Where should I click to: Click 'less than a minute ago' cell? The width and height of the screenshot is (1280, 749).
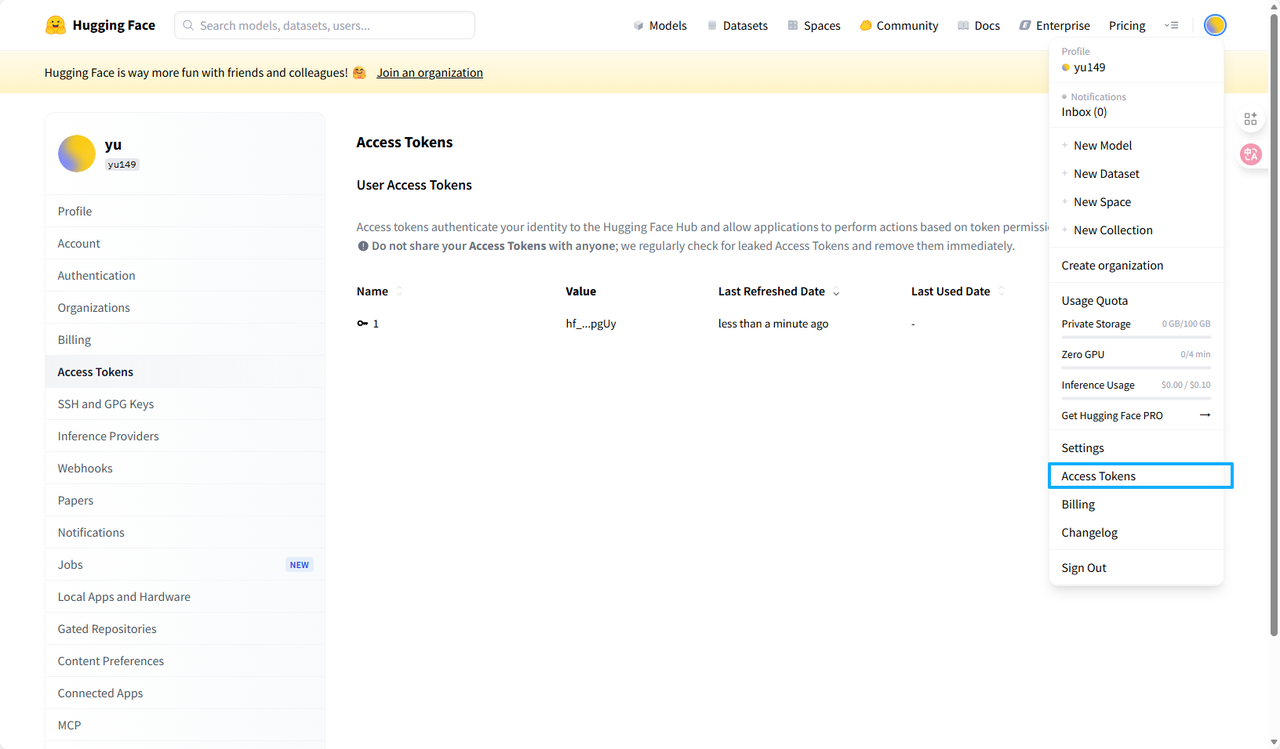tap(773, 324)
